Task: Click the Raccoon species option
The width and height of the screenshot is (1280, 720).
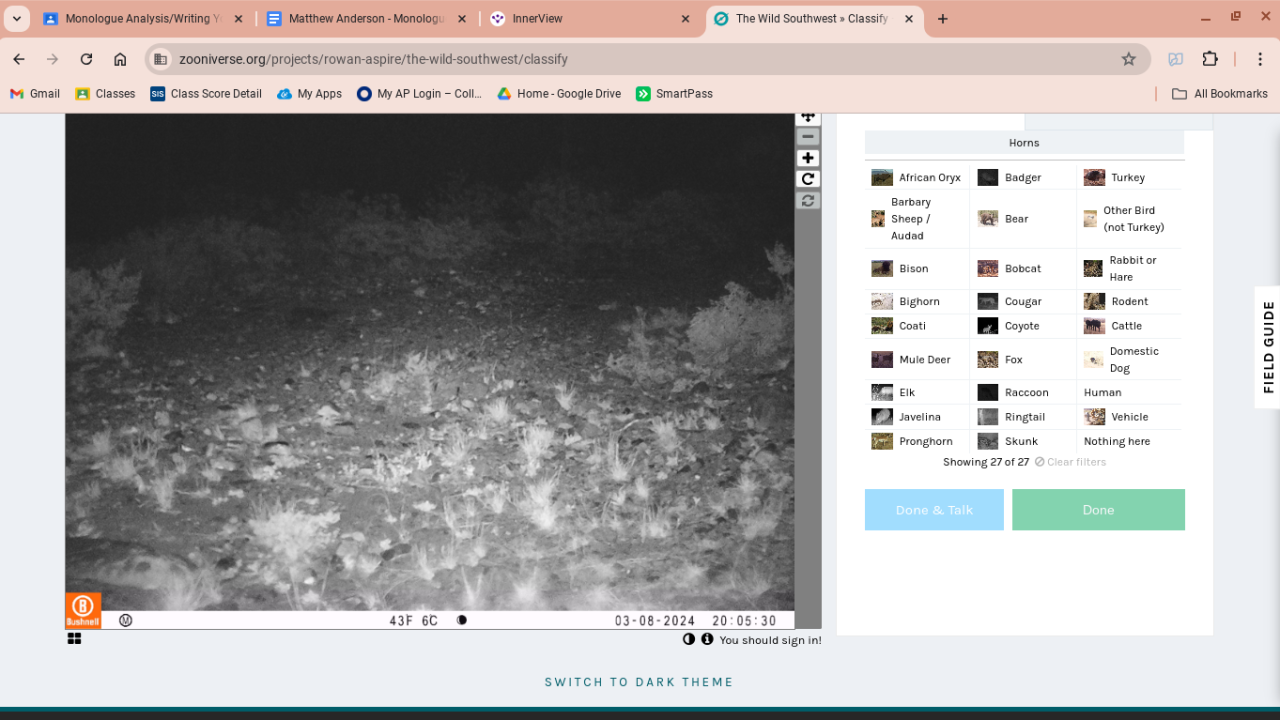Action: click(x=1023, y=393)
